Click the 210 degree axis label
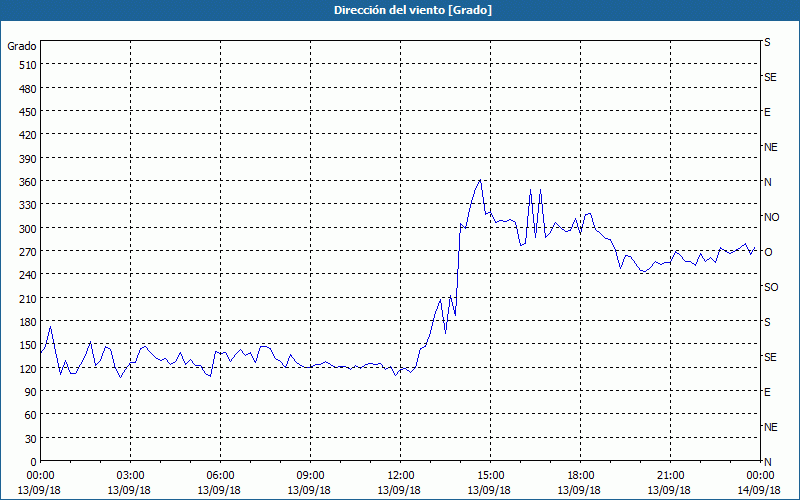 point(28,298)
